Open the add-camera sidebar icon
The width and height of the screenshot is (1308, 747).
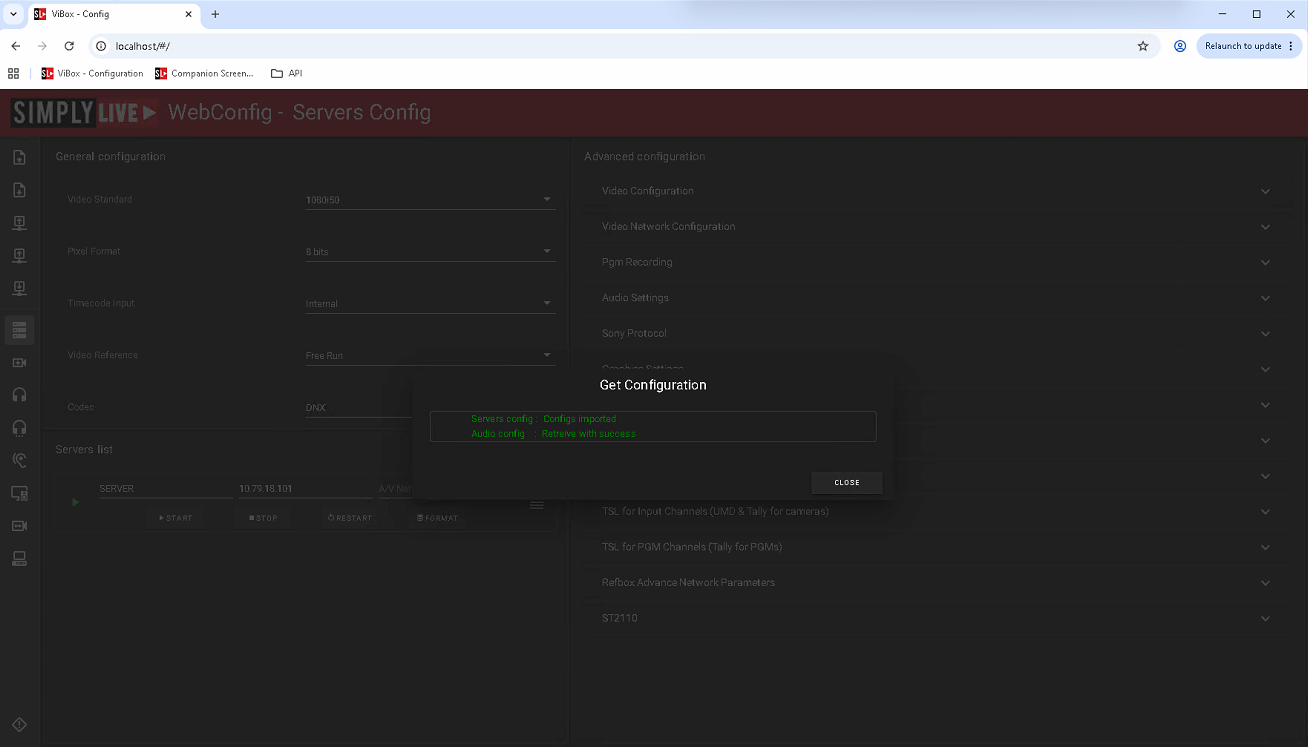pyautogui.click(x=19, y=362)
